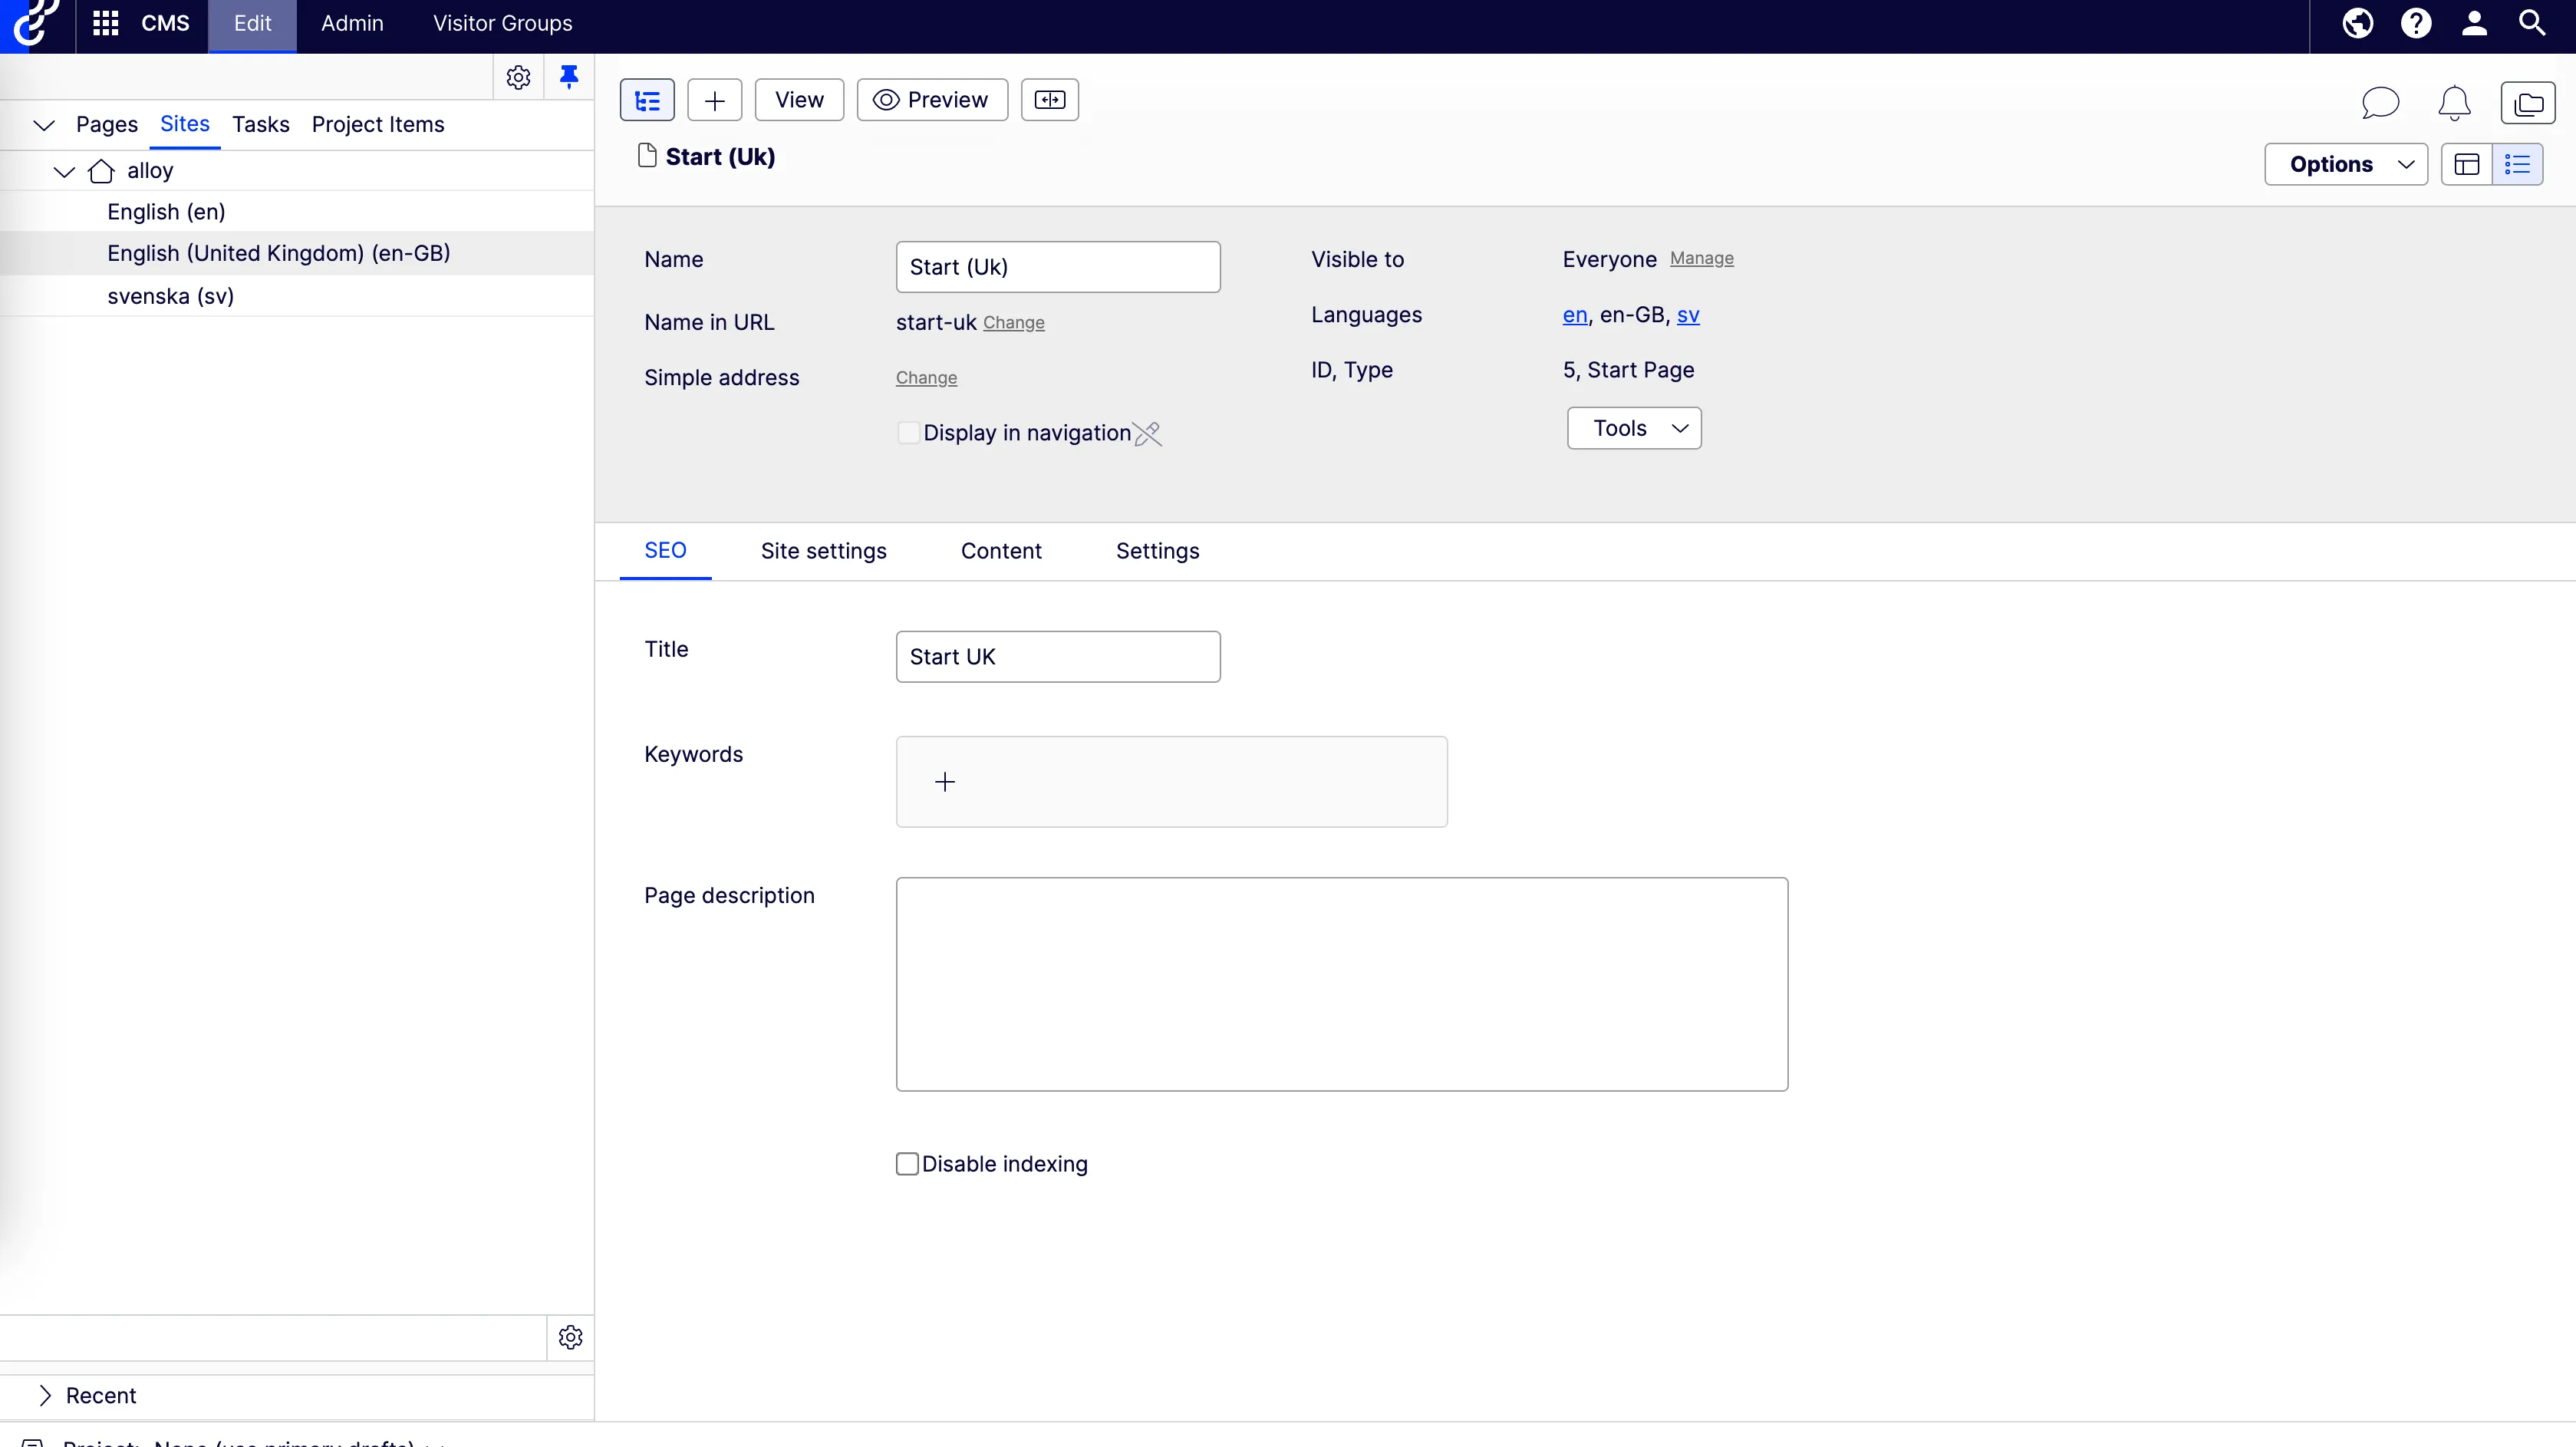2576x1447 pixels.
Task: Click the View button
Action: click(x=799, y=100)
